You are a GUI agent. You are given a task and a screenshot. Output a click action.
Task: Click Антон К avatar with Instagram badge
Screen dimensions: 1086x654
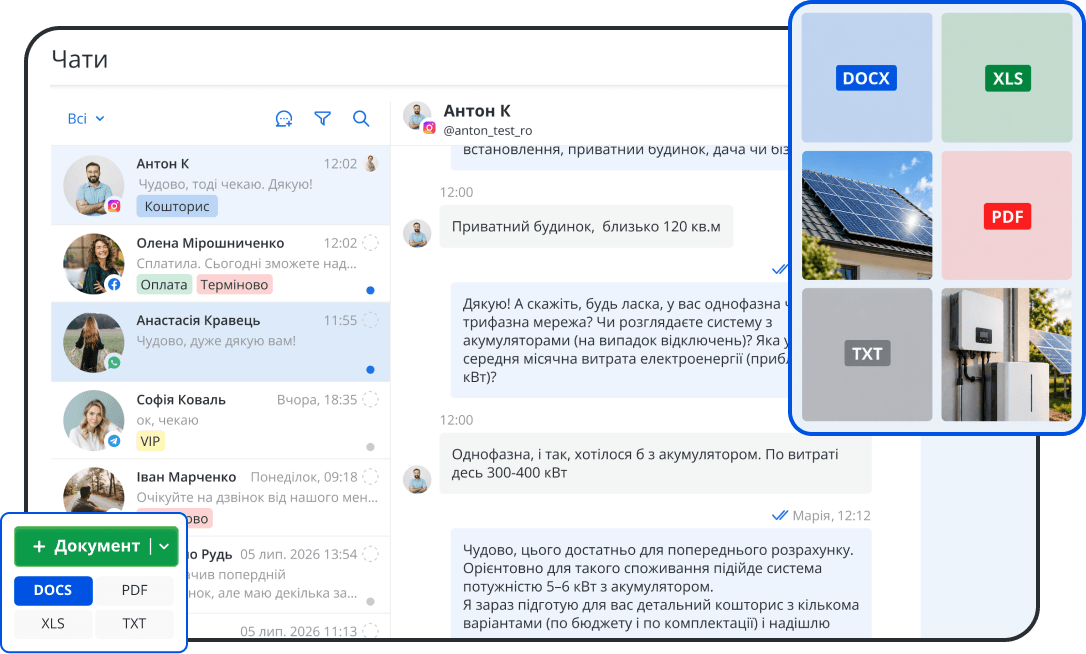click(x=94, y=186)
